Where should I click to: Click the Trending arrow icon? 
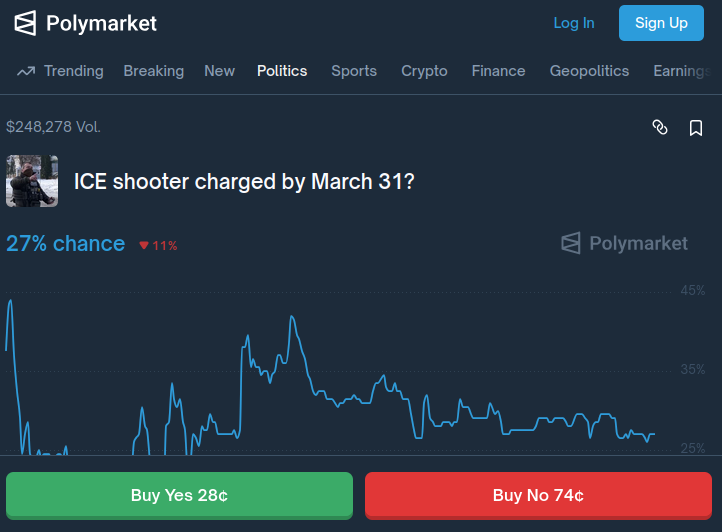[x=26, y=71]
